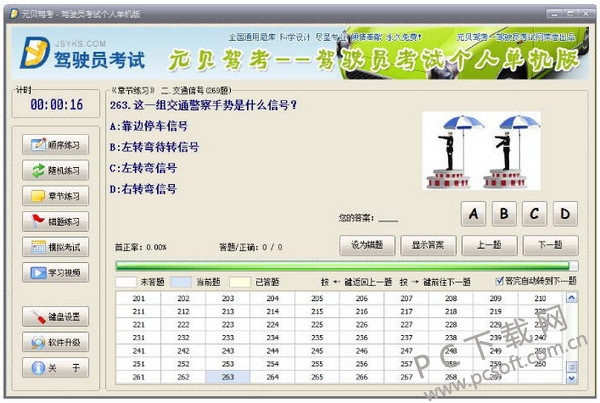Jump to question 252 cell

pyautogui.click(x=183, y=364)
